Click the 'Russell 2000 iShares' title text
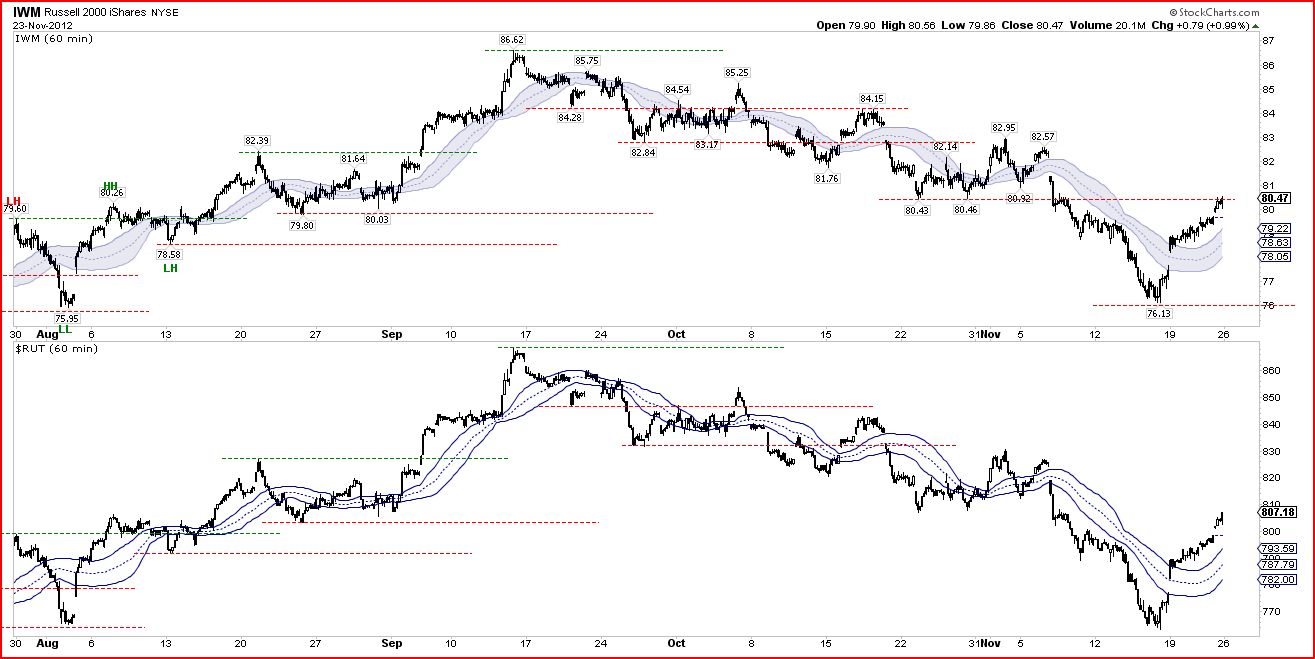The width and height of the screenshot is (1315, 659). [94, 12]
